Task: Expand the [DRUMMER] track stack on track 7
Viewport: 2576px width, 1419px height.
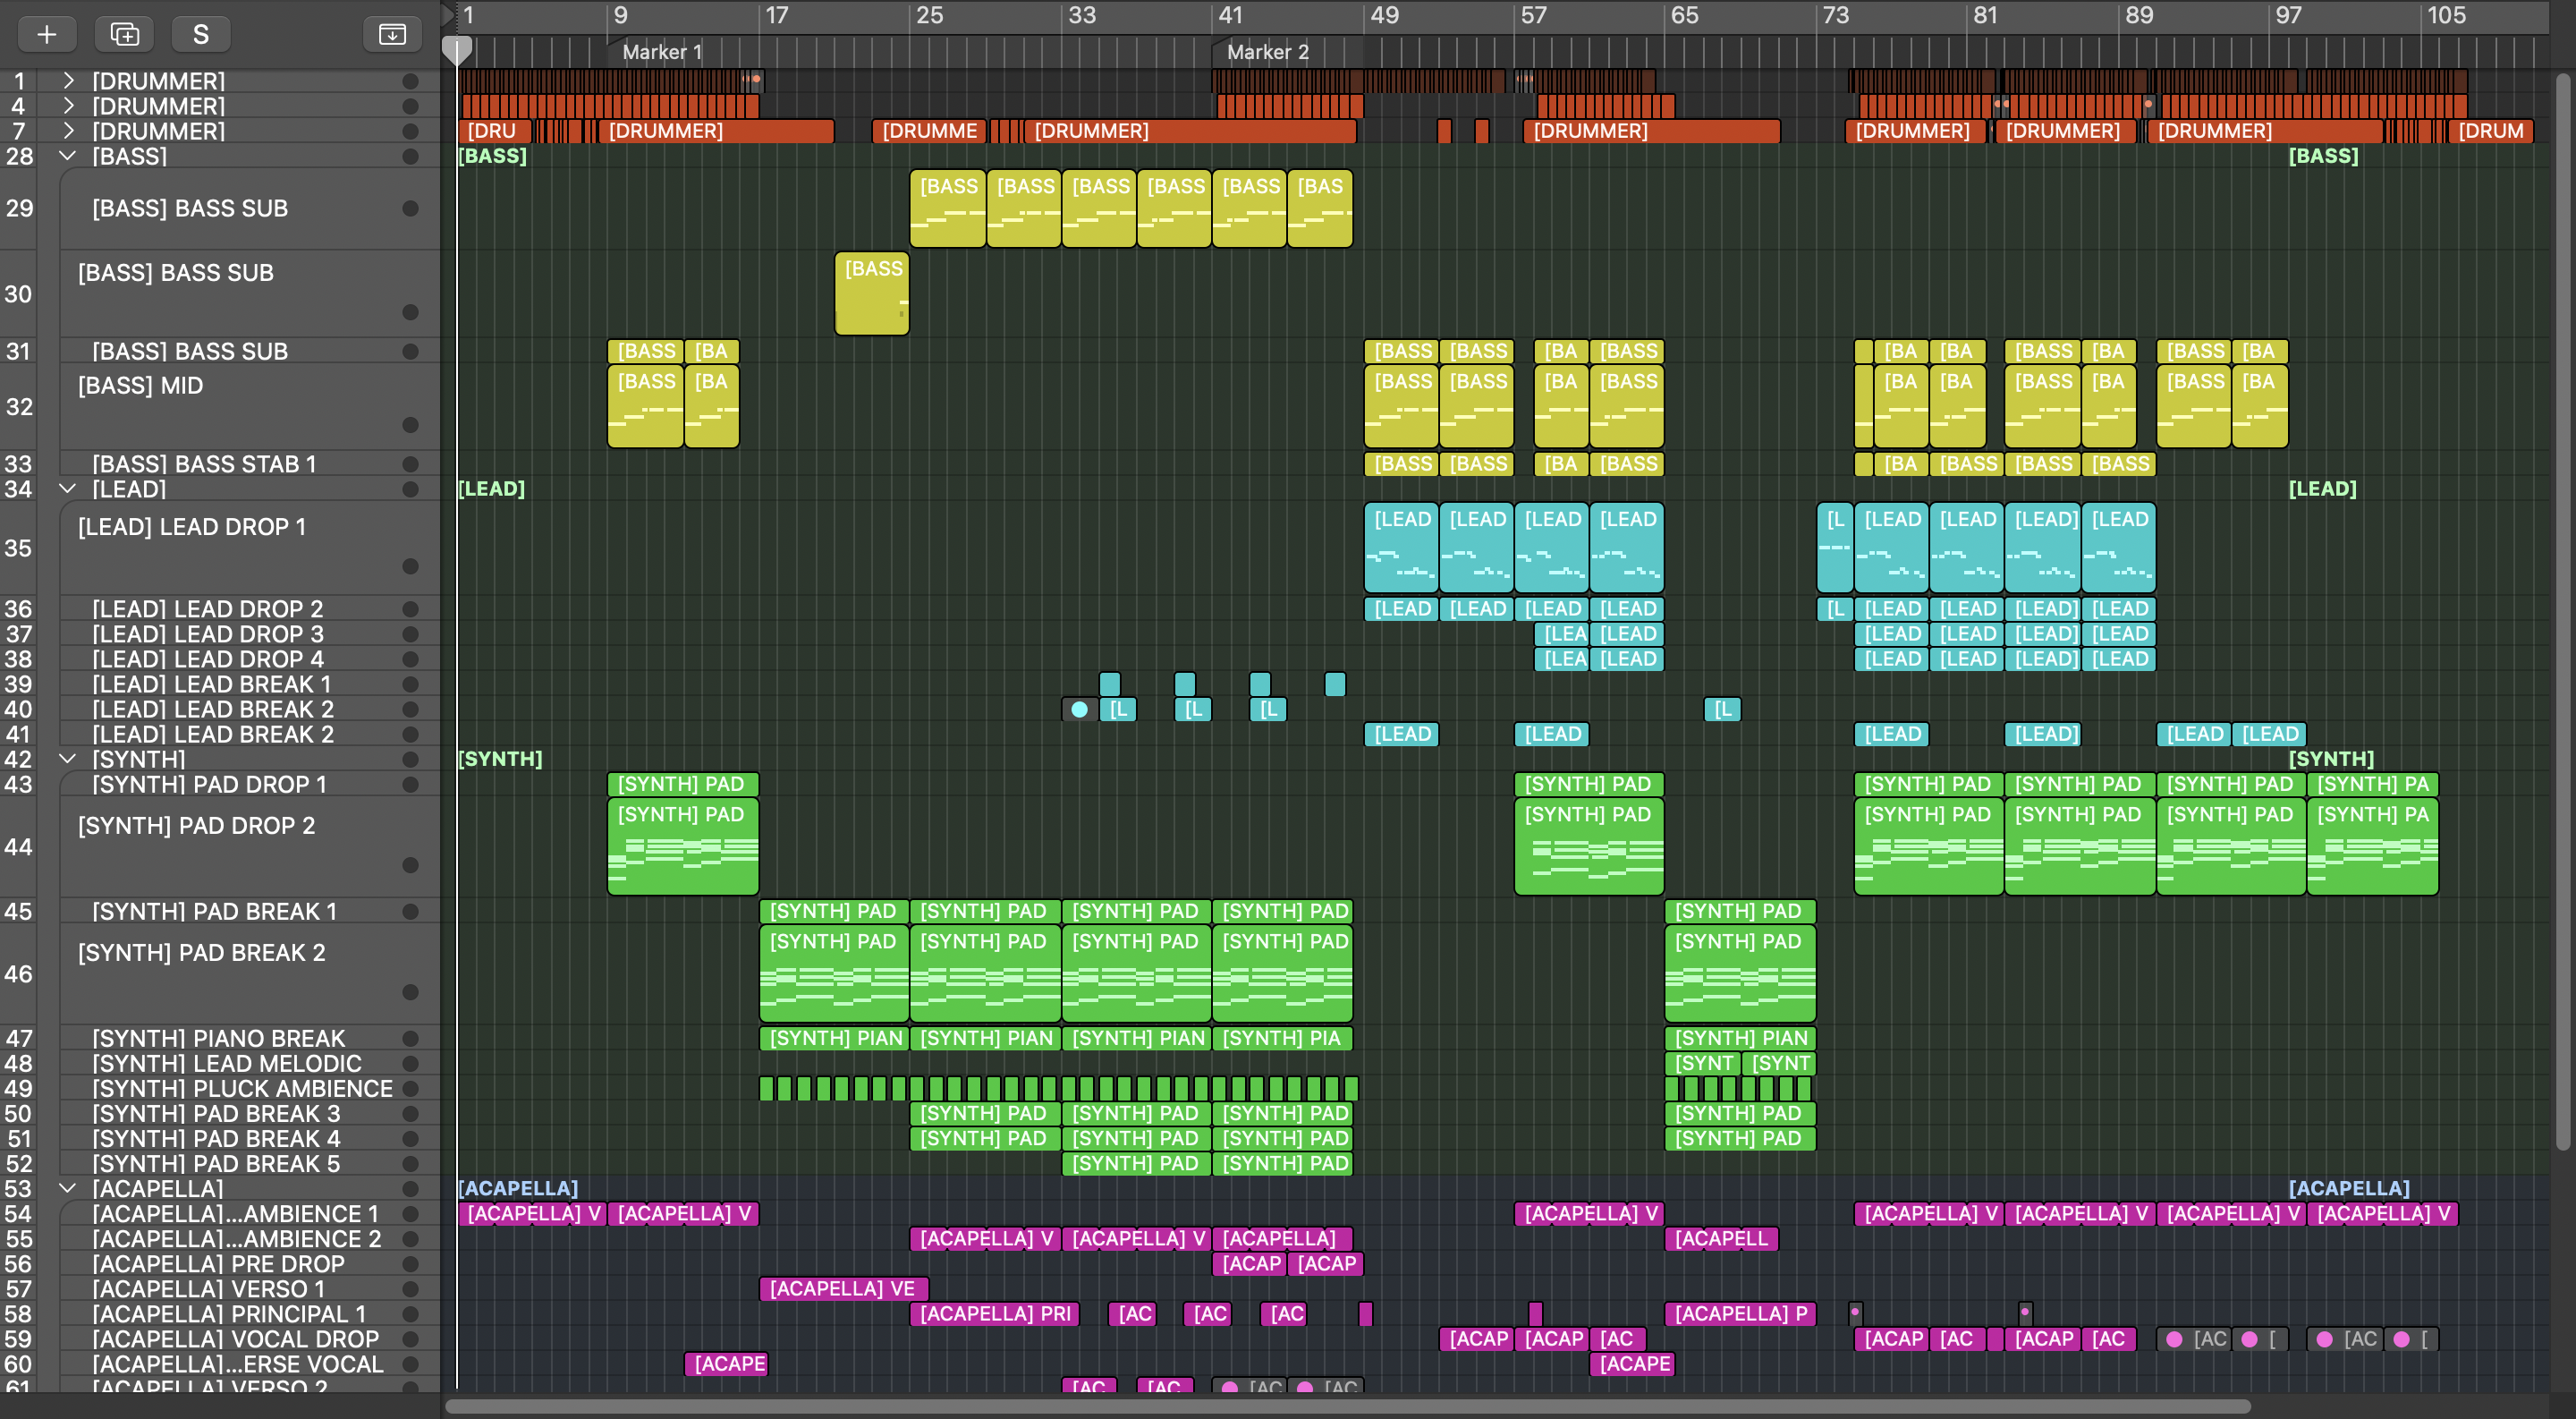Action: coord(68,130)
